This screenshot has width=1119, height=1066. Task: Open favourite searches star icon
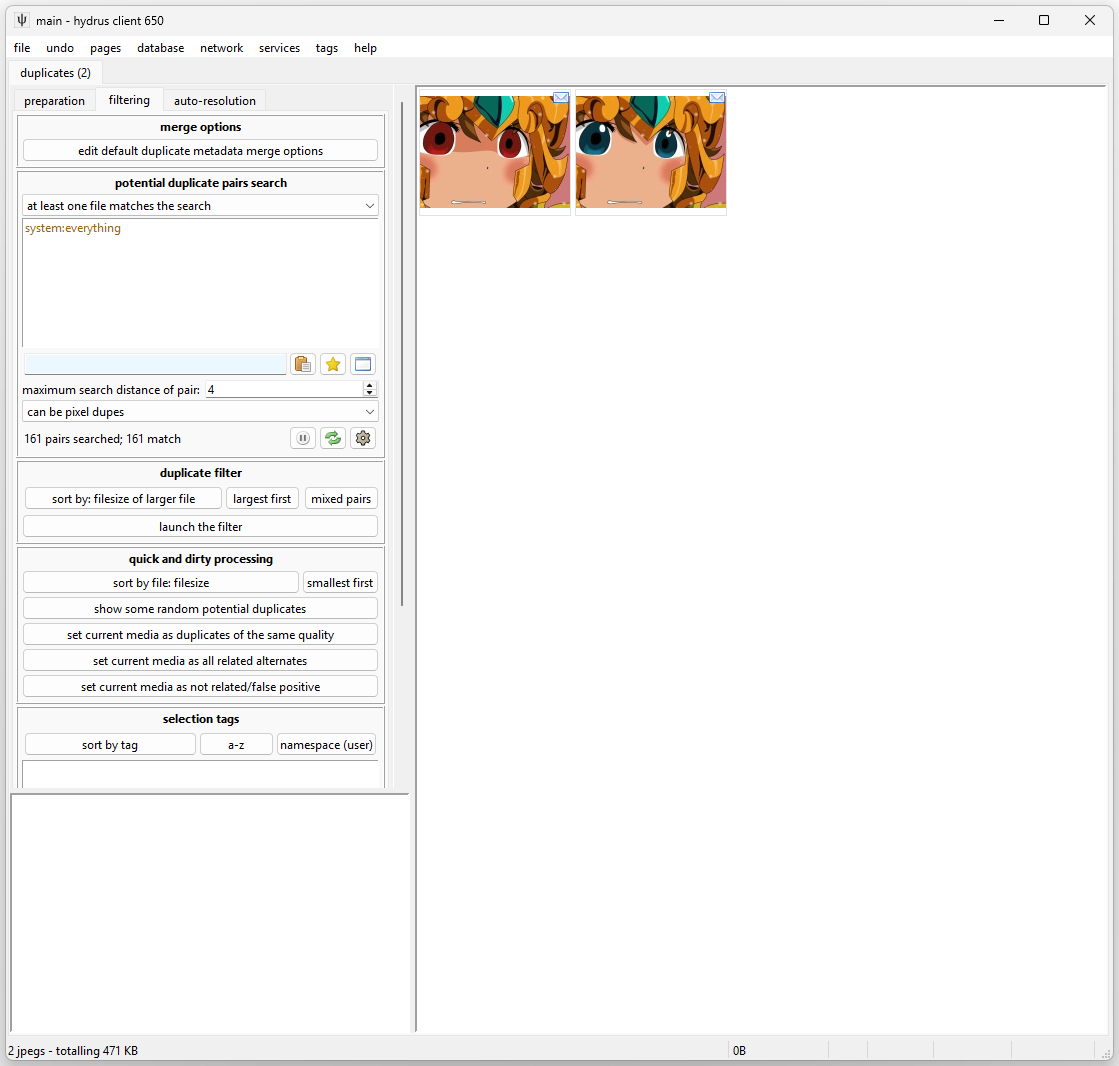pos(333,364)
